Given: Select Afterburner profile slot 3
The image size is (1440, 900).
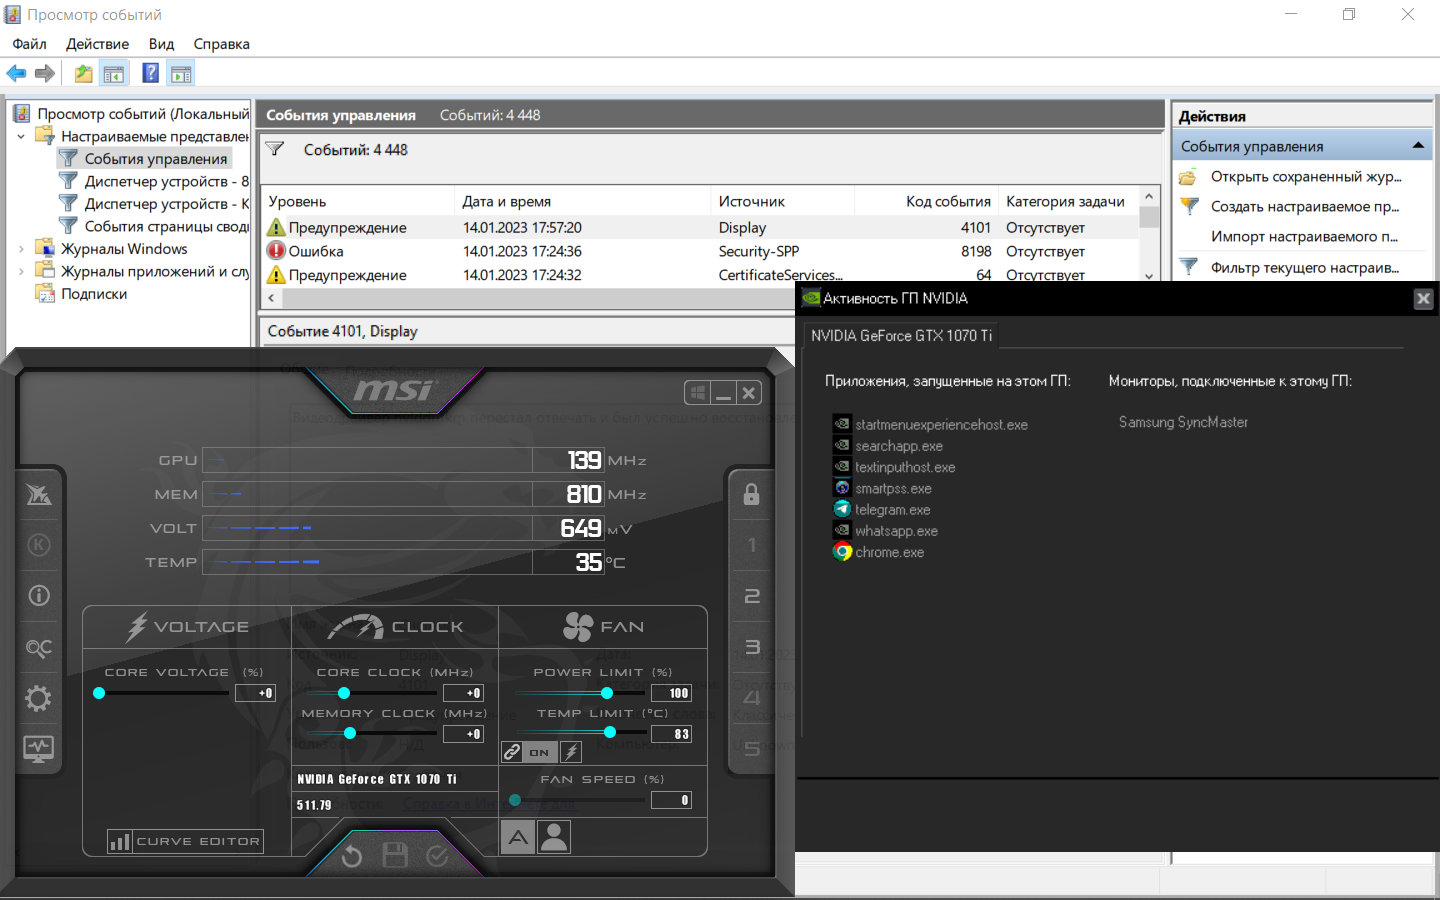Looking at the screenshot, I should 752,647.
